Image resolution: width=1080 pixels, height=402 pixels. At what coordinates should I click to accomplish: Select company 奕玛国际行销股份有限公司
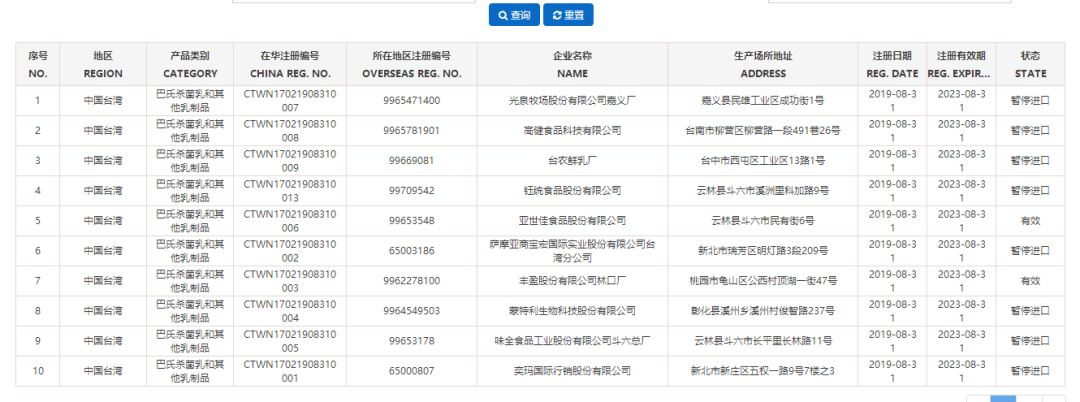[572, 371]
